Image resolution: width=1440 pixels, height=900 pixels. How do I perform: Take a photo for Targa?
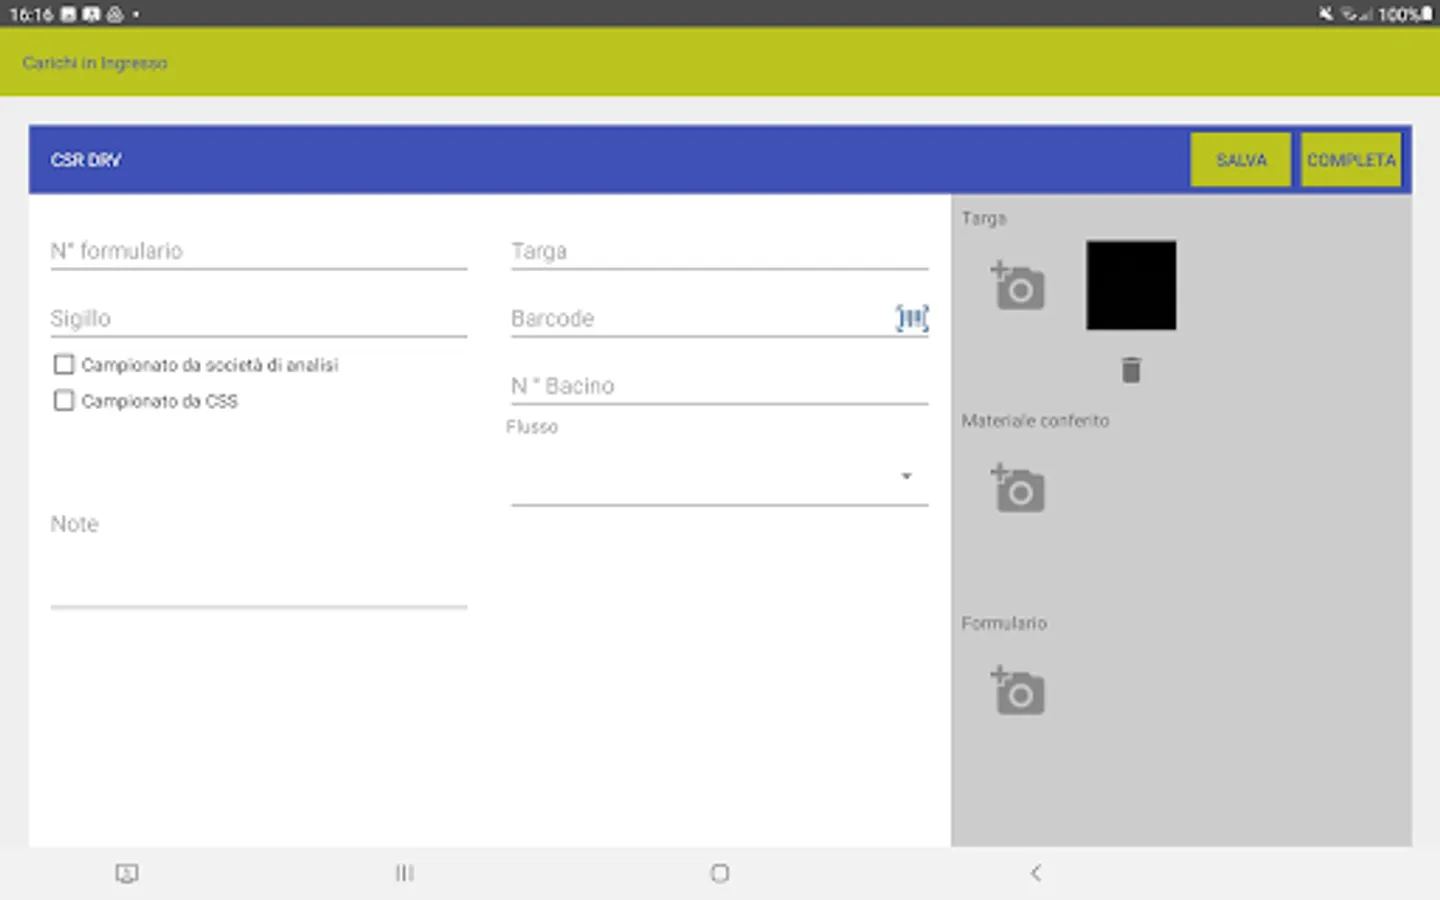click(x=1018, y=287)
